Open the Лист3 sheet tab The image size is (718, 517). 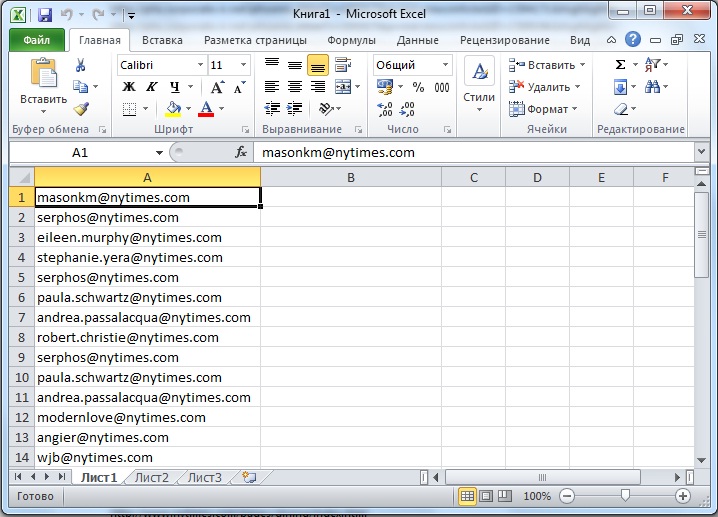coord(205,478)
